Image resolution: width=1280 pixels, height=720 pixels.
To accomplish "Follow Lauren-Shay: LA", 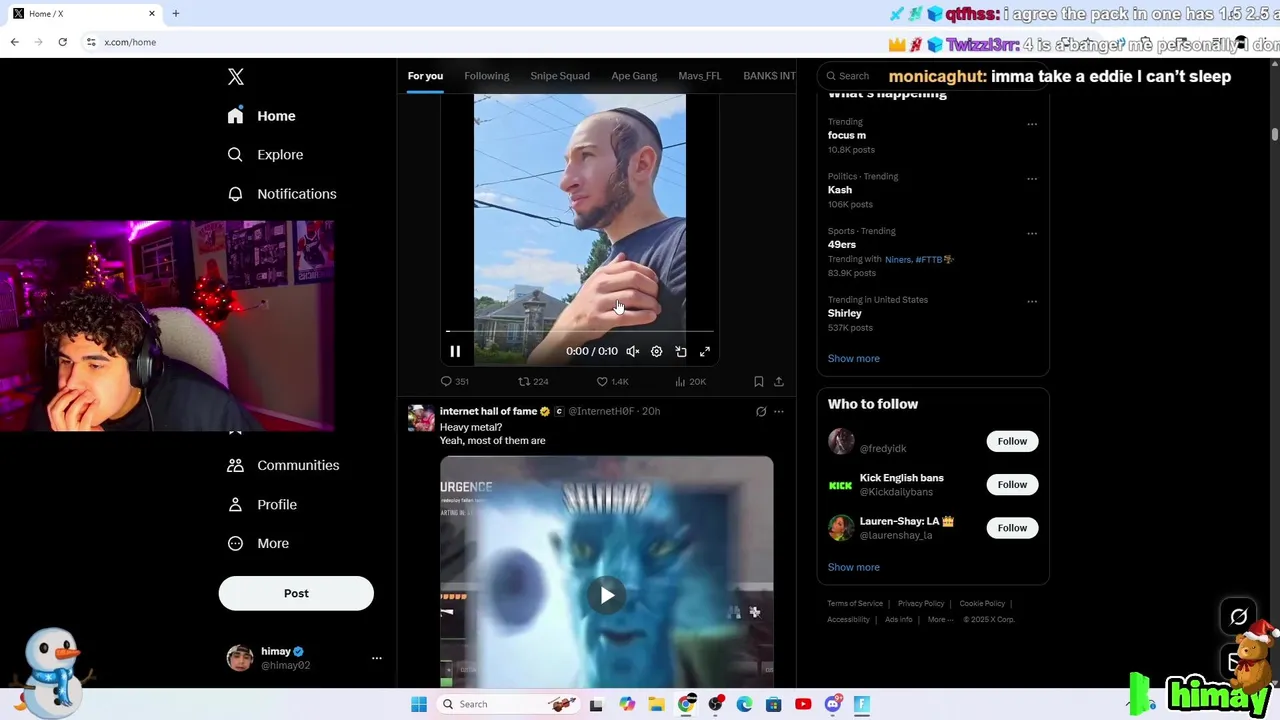I will click(x=1012, y=527).
